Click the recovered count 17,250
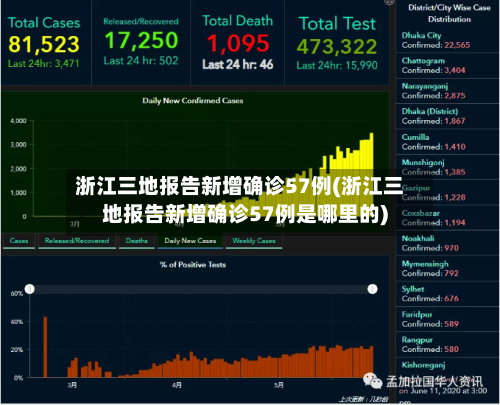 [x=141, y=40]
